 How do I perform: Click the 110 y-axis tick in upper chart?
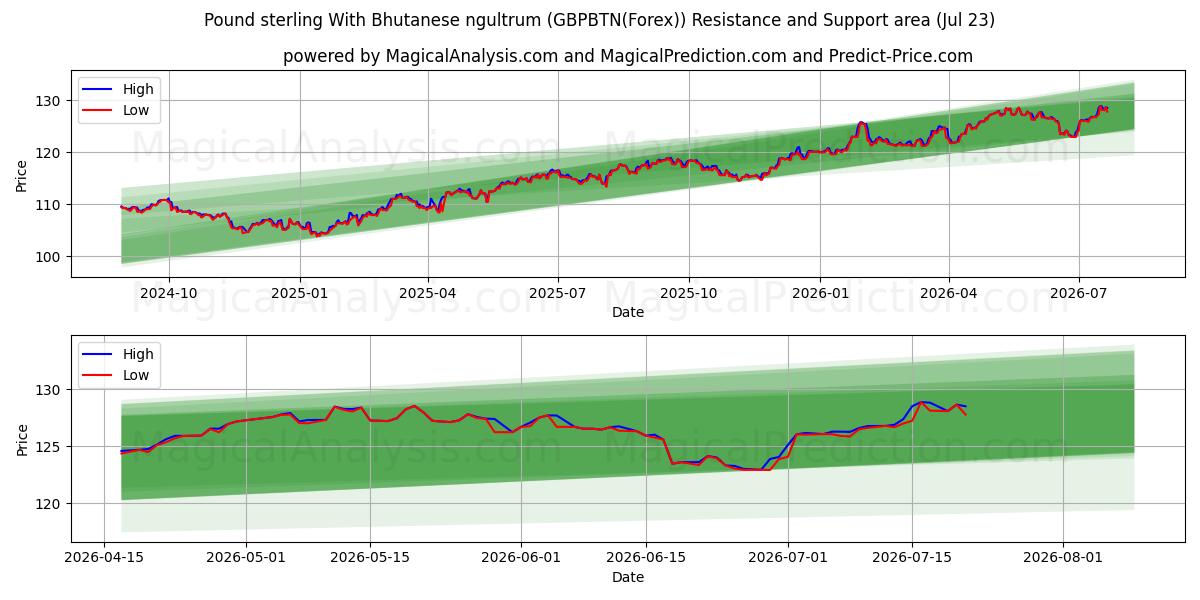click(50, 205)
